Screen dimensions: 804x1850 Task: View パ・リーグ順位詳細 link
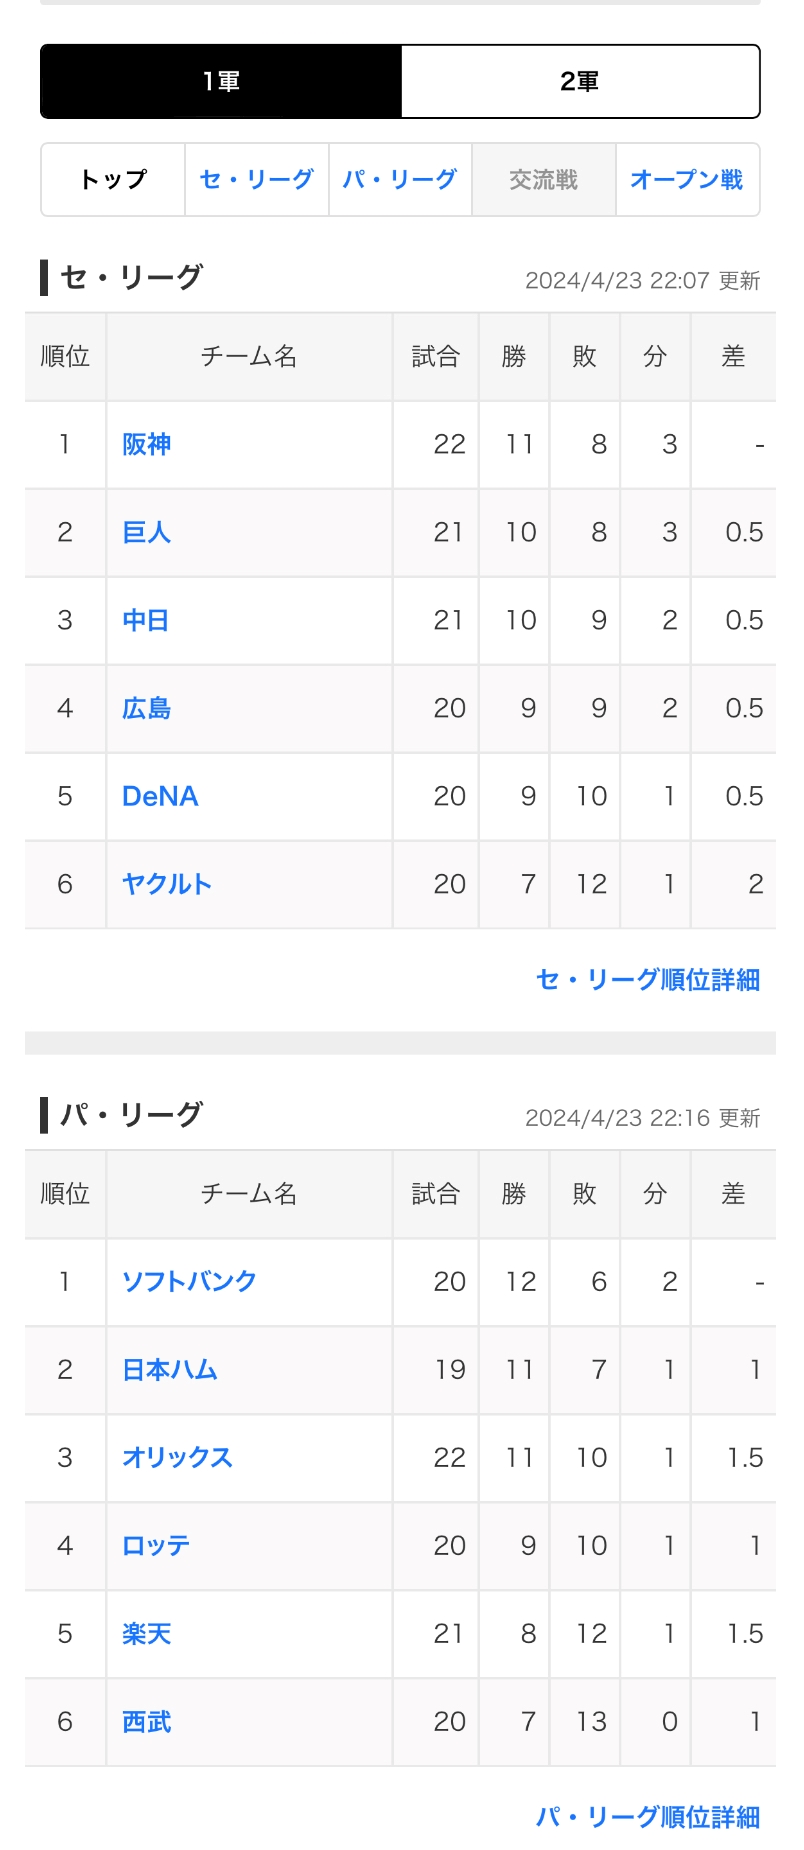click(648, 1817)
